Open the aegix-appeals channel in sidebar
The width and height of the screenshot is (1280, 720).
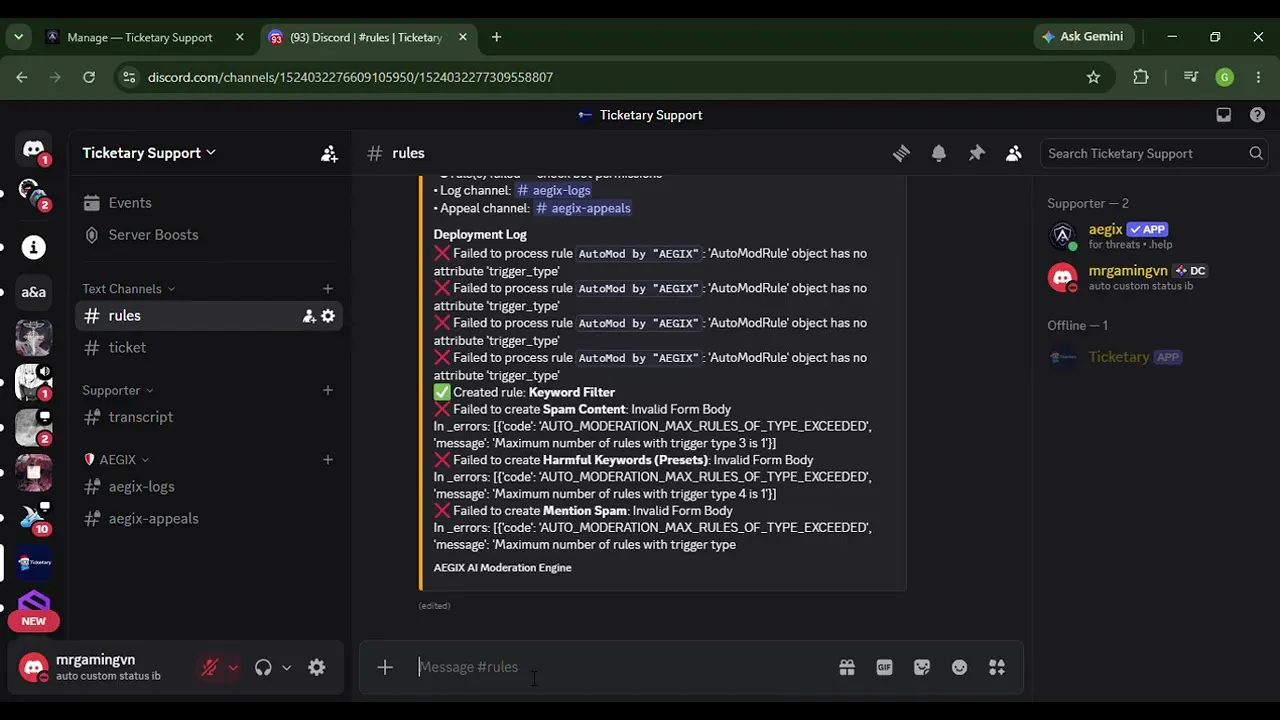click(209, 519)
